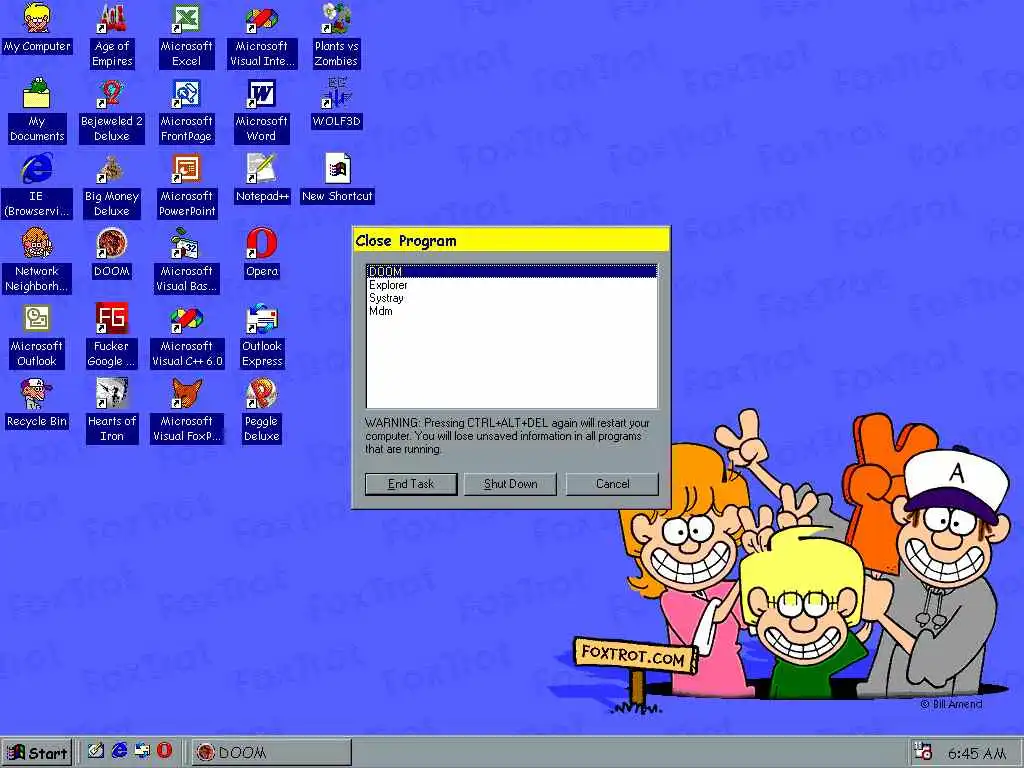Select the Microsoft FrontPage shortcut
Screen dimensions: 1024x768
186,110
